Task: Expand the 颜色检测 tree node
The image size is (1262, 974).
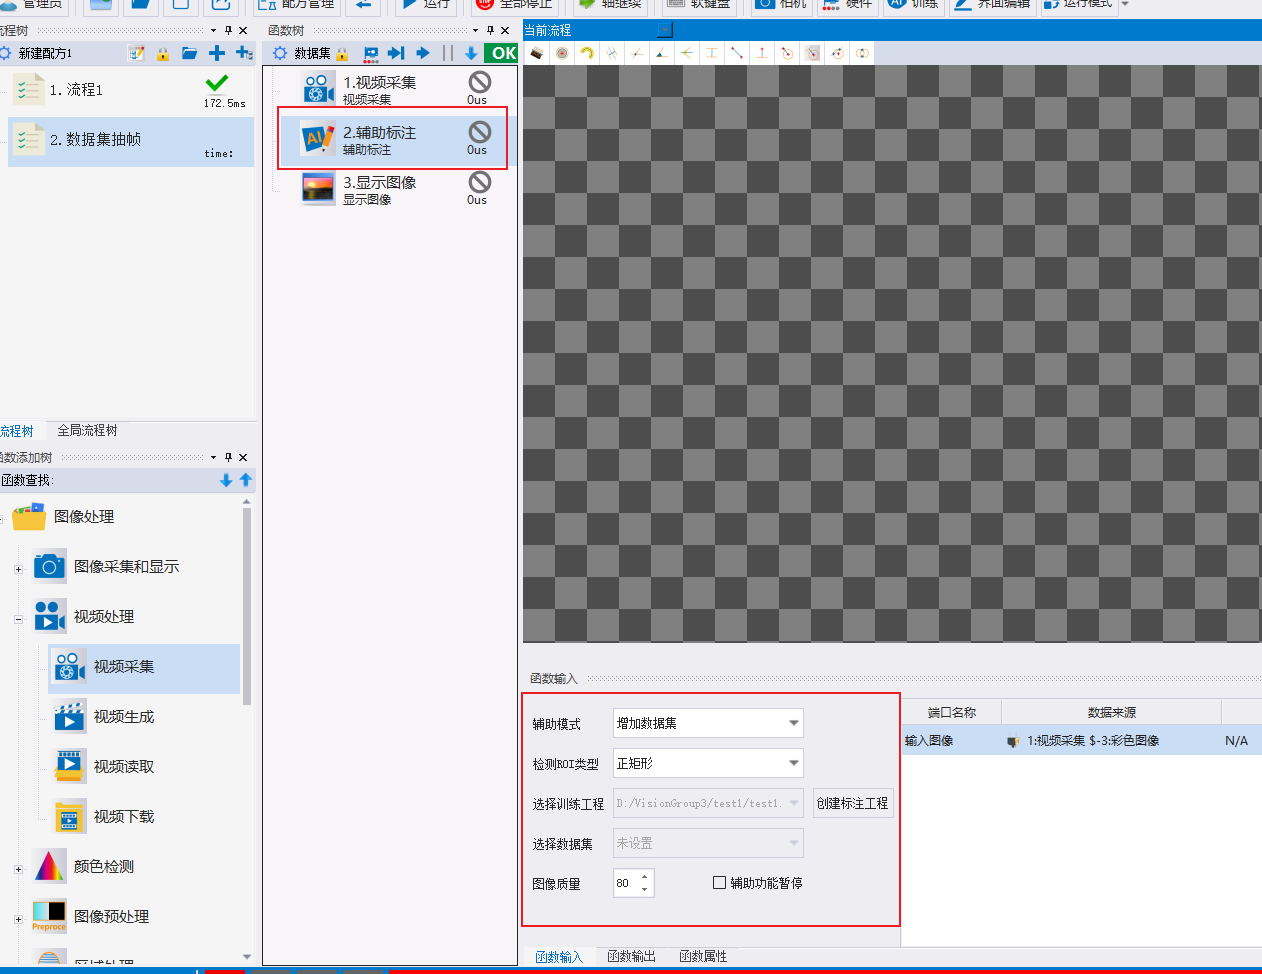Action: click(18, 869)
